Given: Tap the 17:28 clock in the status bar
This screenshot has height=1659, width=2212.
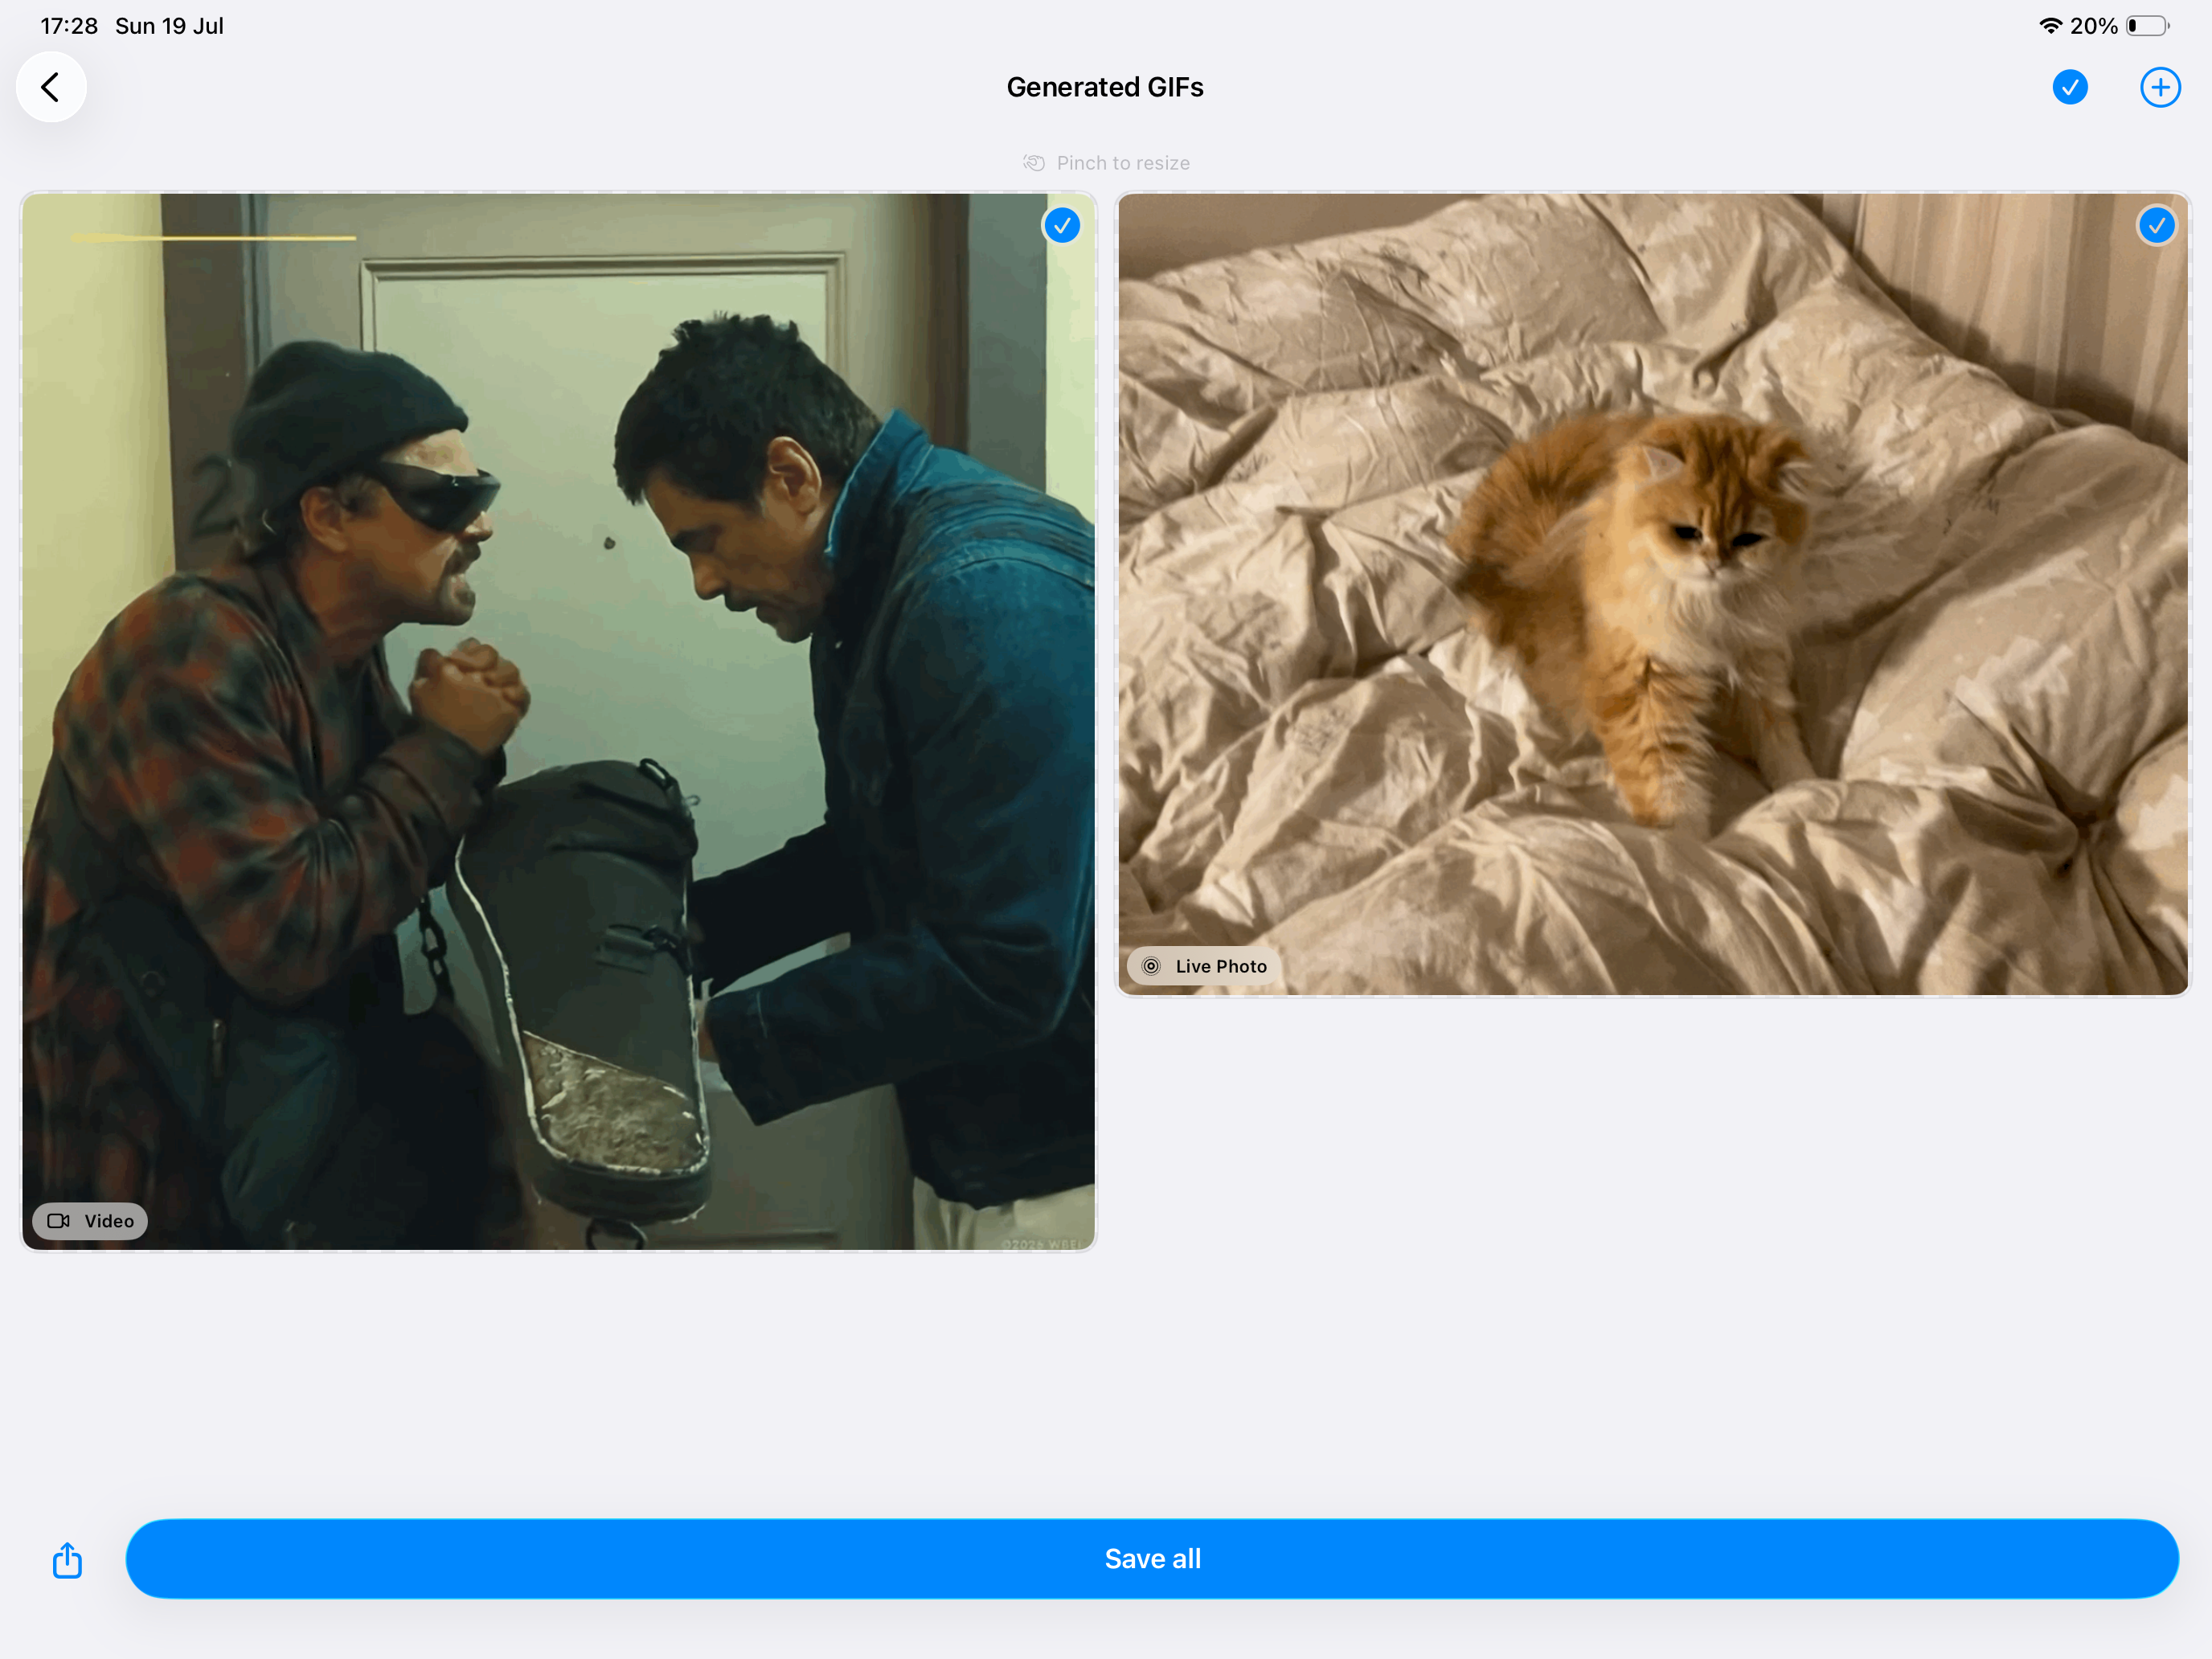Looking at the screenshot, I should [x=69, y=26].
